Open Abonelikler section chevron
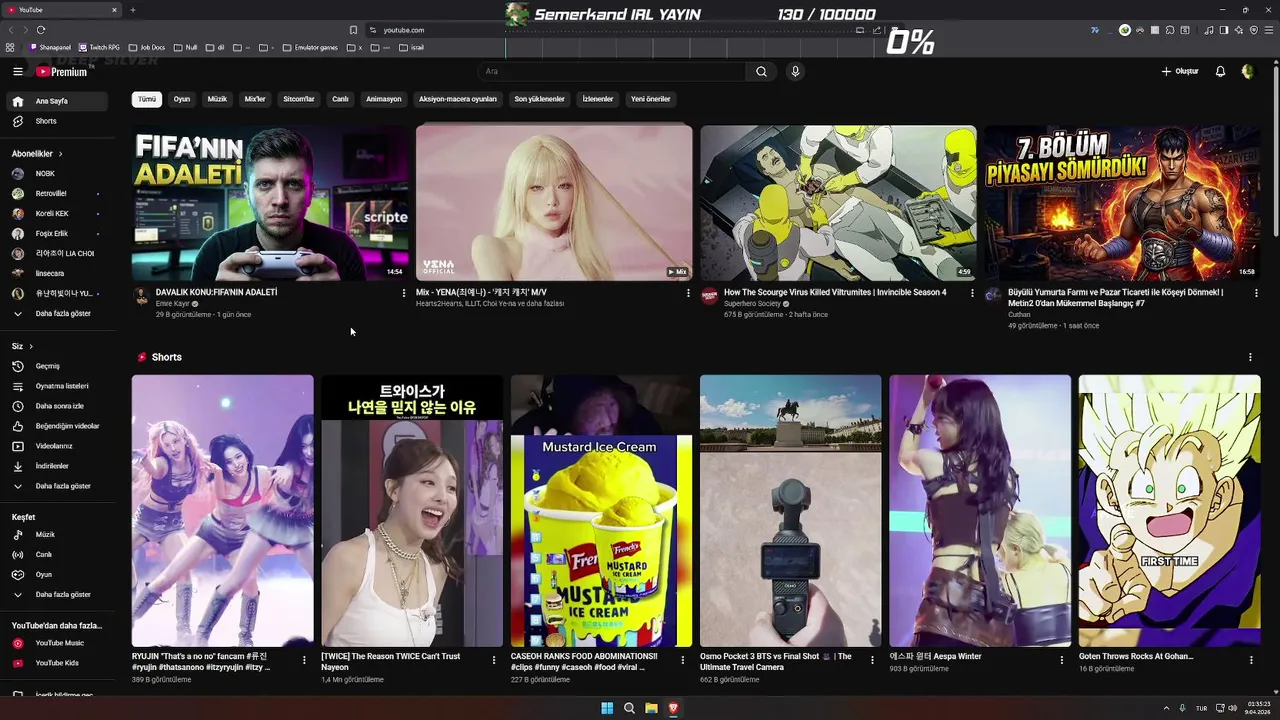Viewport: 1280px width, 720px height. 60,154
